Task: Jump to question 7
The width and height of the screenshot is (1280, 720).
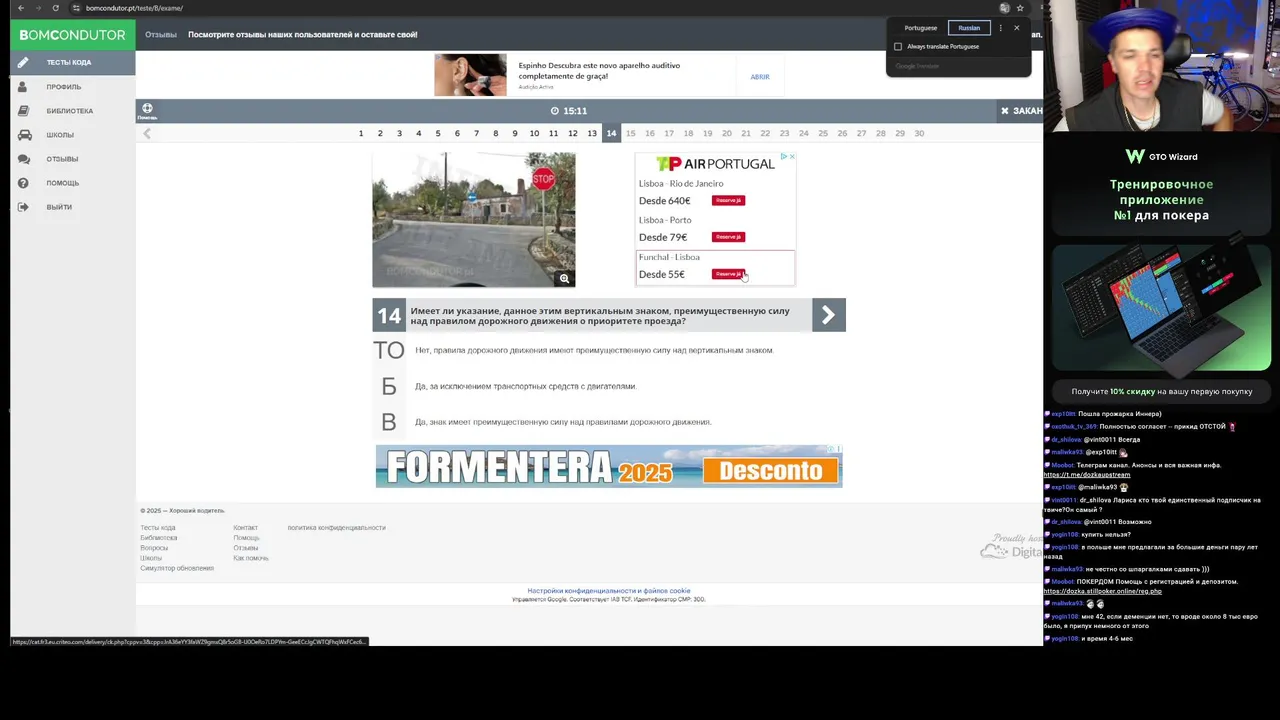Action: (476, 133)
